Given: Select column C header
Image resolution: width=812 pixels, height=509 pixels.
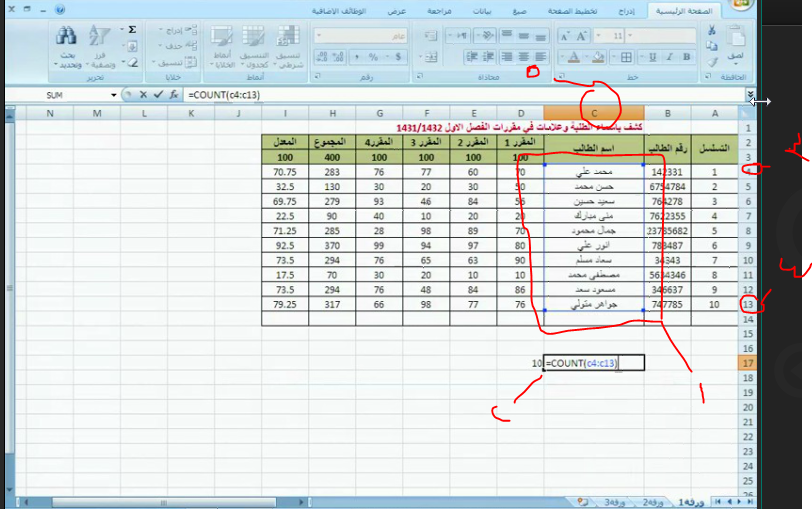Looking at the screenshot, I should click(x=594, y=113).
